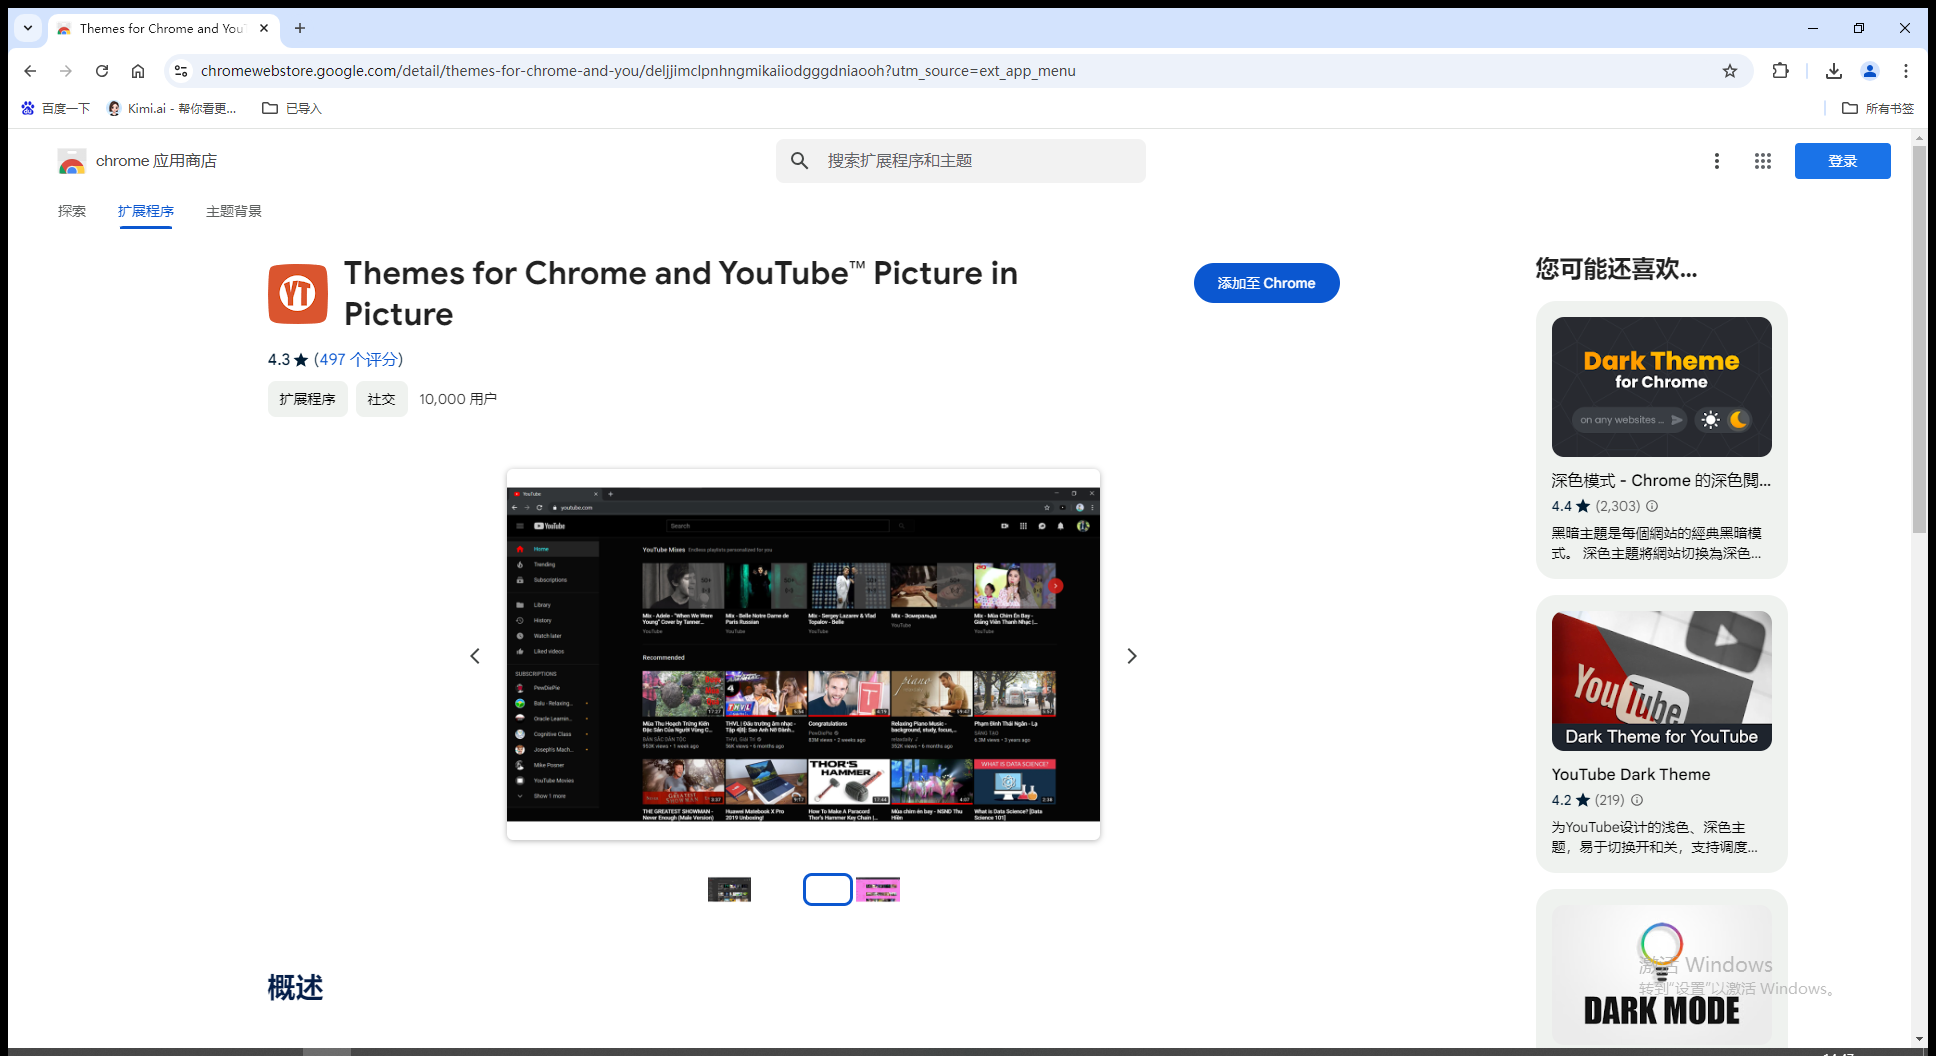The height and width of the screenshot is (1056, 1936).
Task: Click the address bar URL
Action: [x=638, y=71]
